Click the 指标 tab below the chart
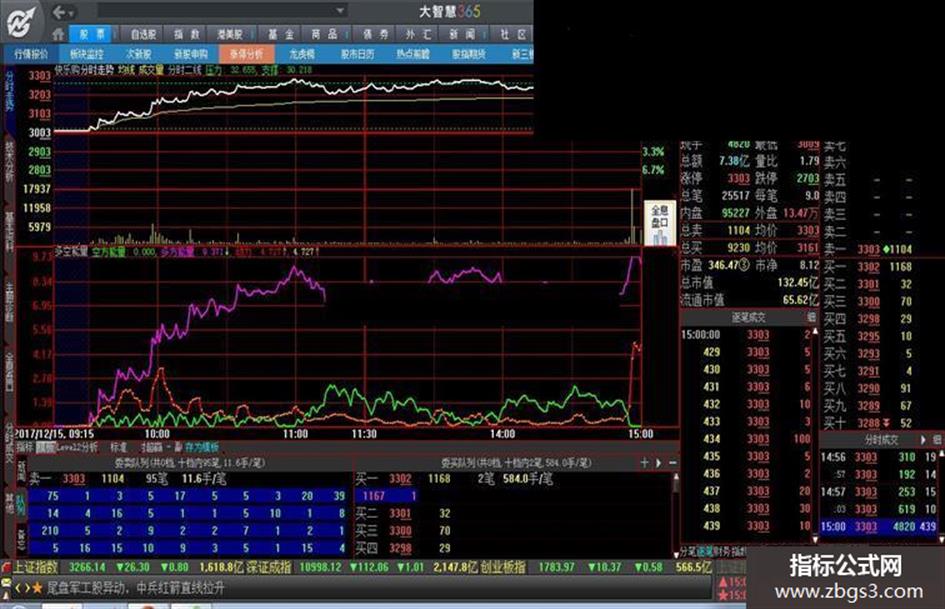The height and width of the screenshot is (609, 945). [x=25, y=447]
